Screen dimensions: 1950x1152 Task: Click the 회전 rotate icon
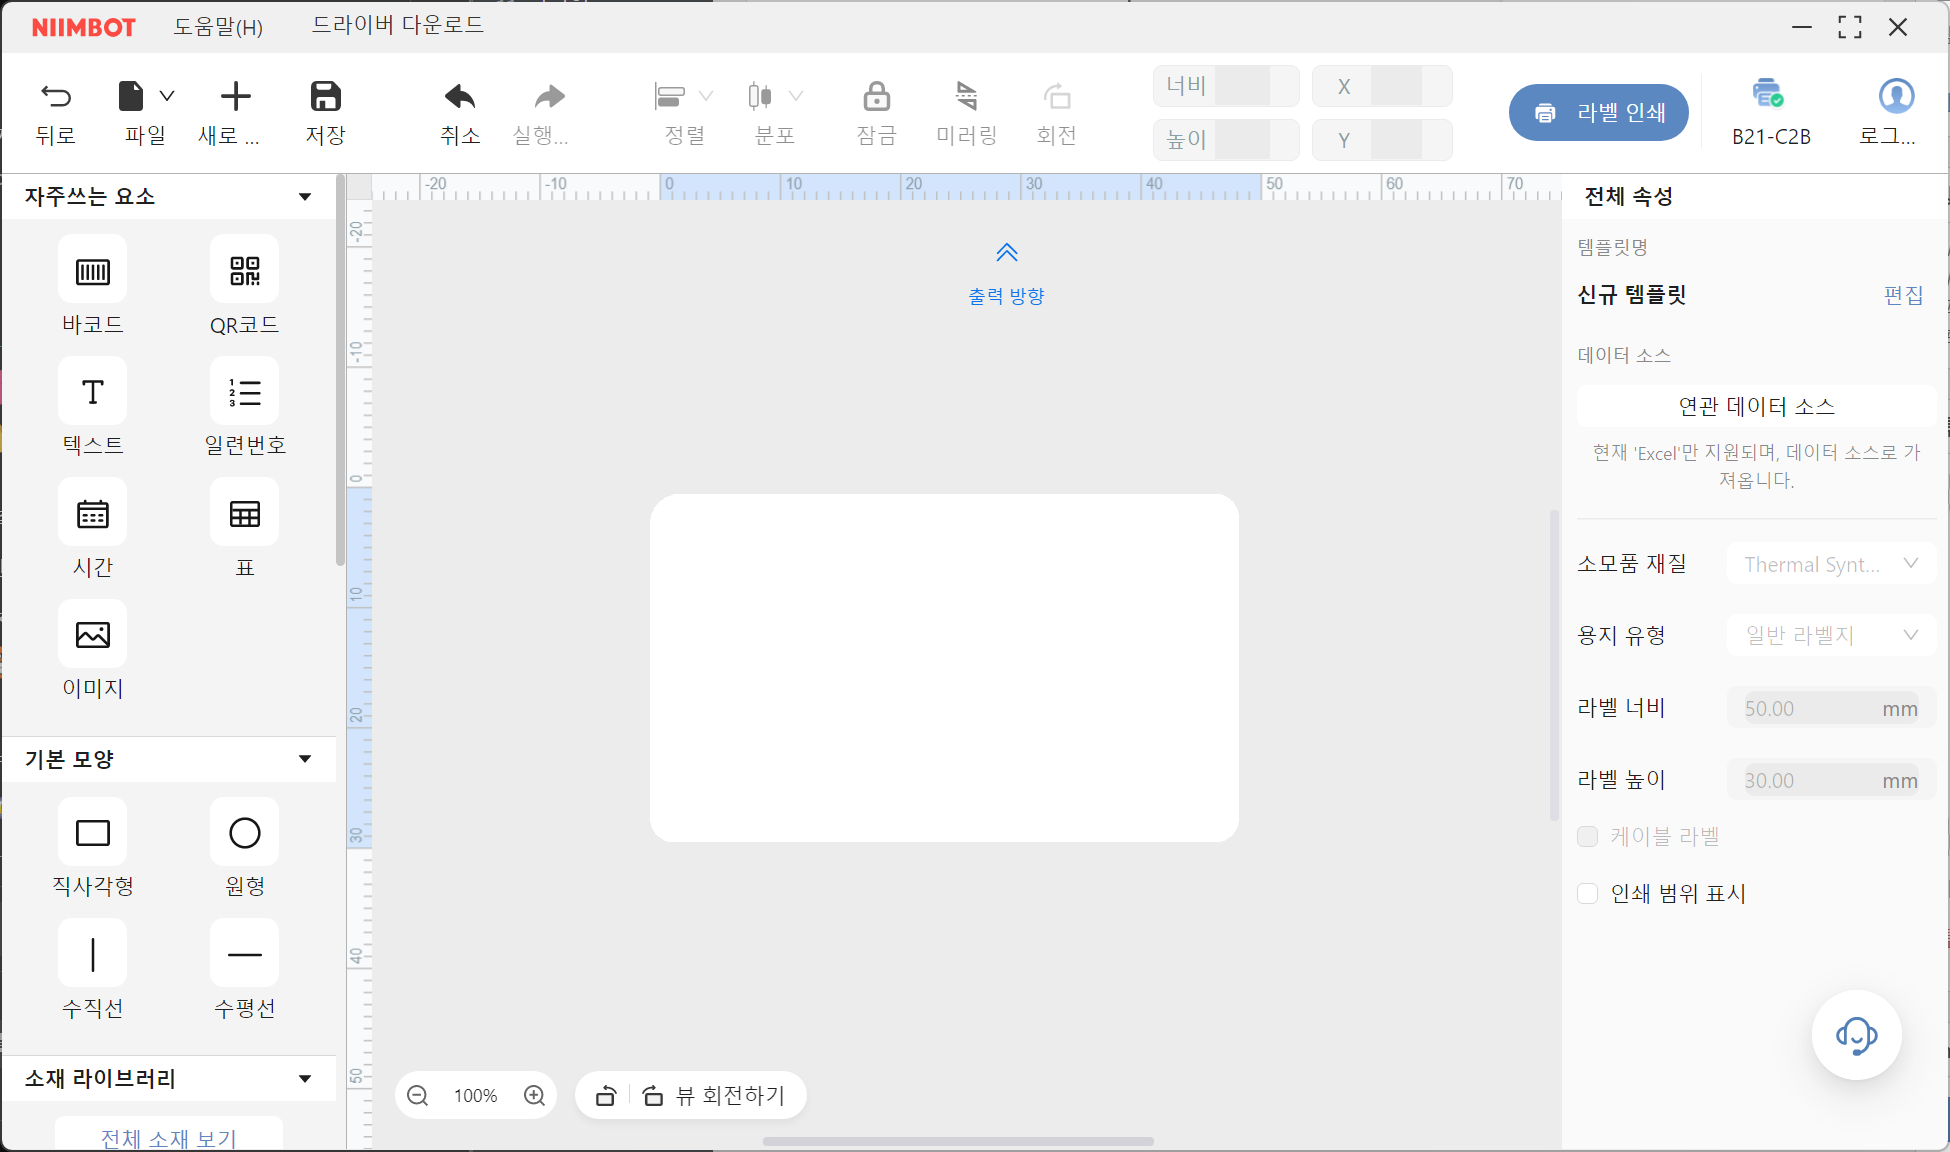click(1056, 96)
